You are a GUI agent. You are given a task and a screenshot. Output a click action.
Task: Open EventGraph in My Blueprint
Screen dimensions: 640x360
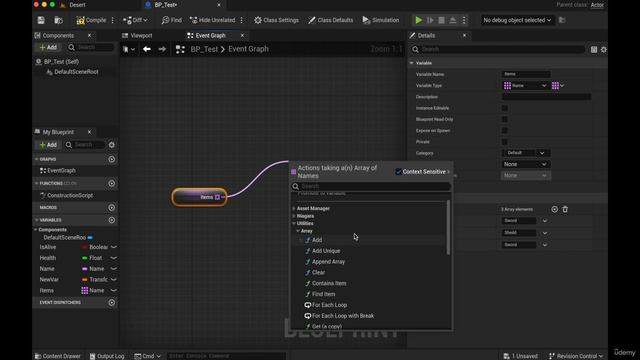click(x=61, y=171)
